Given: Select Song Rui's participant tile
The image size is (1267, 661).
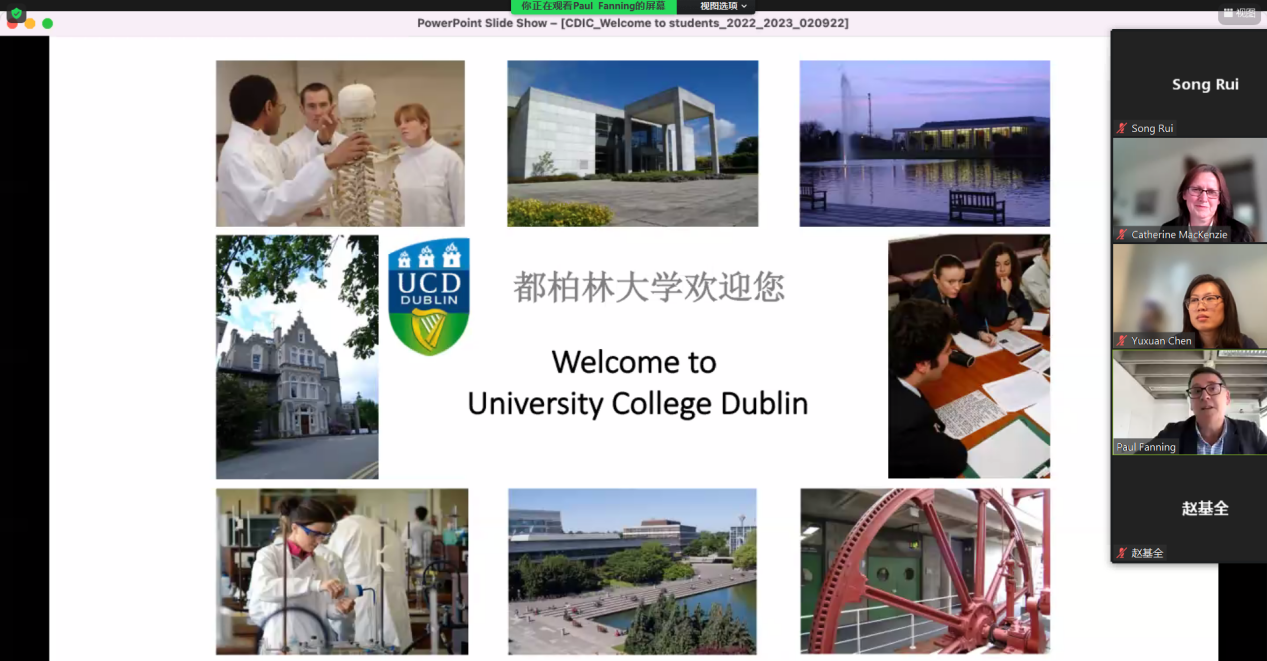Looking at the screenshot, I should pyautogui.click(x=1189, y=84).
